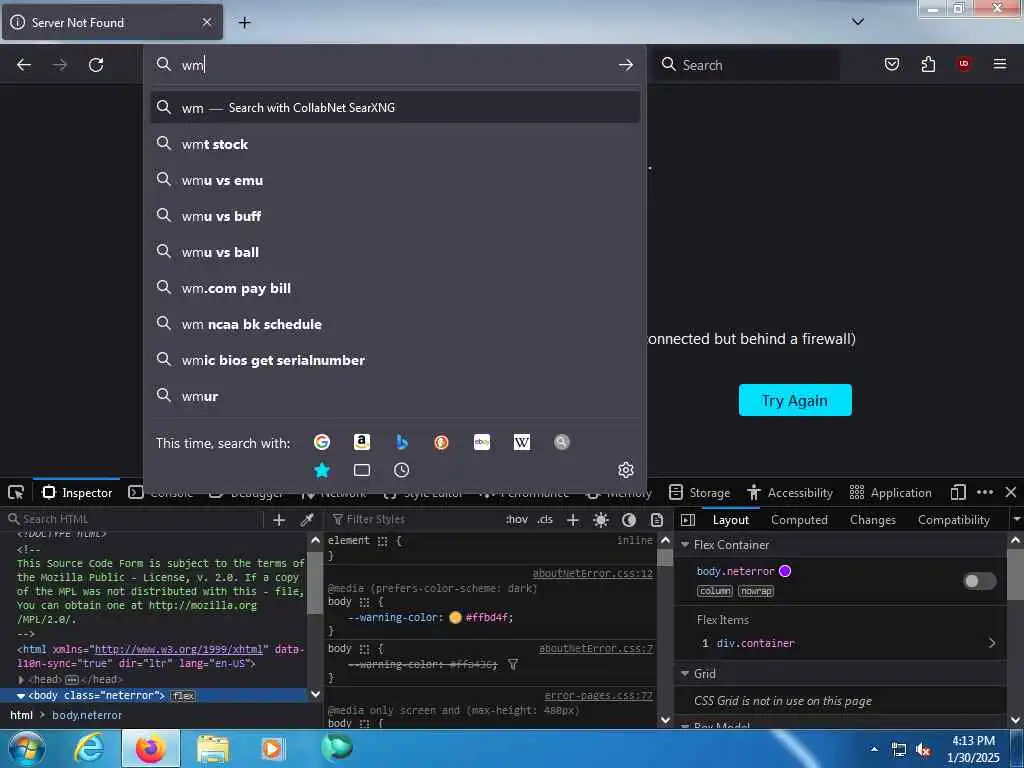Go back to the previous page

point(24,65)
